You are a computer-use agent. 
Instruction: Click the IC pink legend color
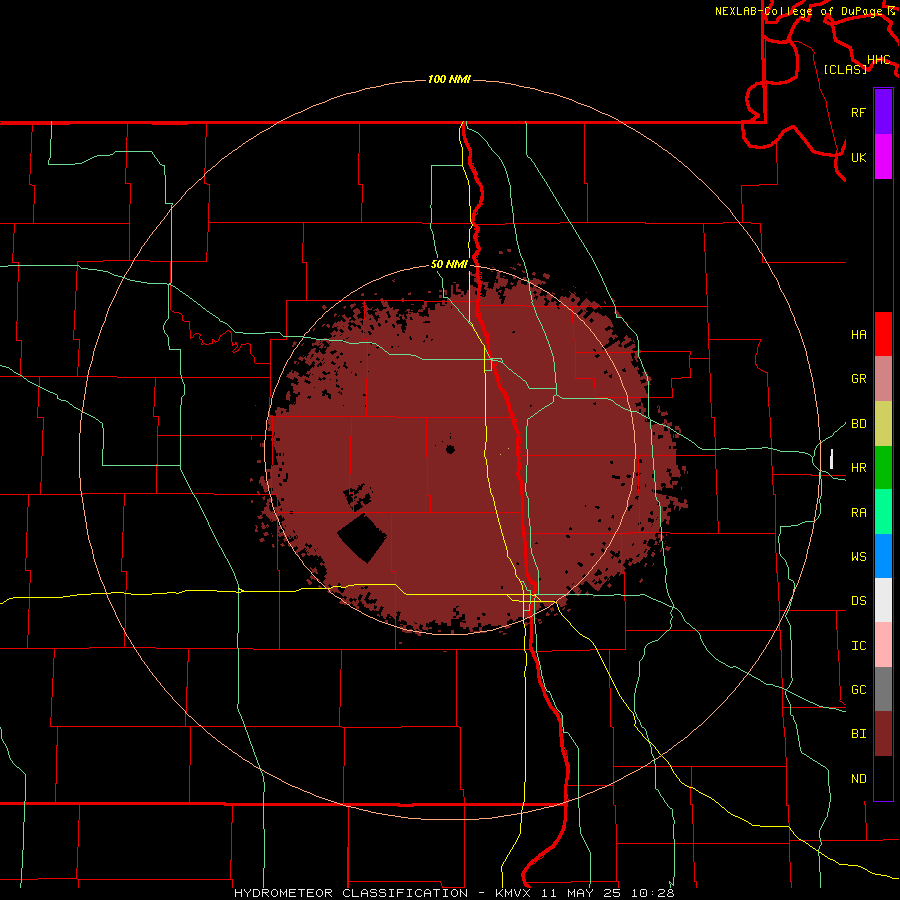883,645
